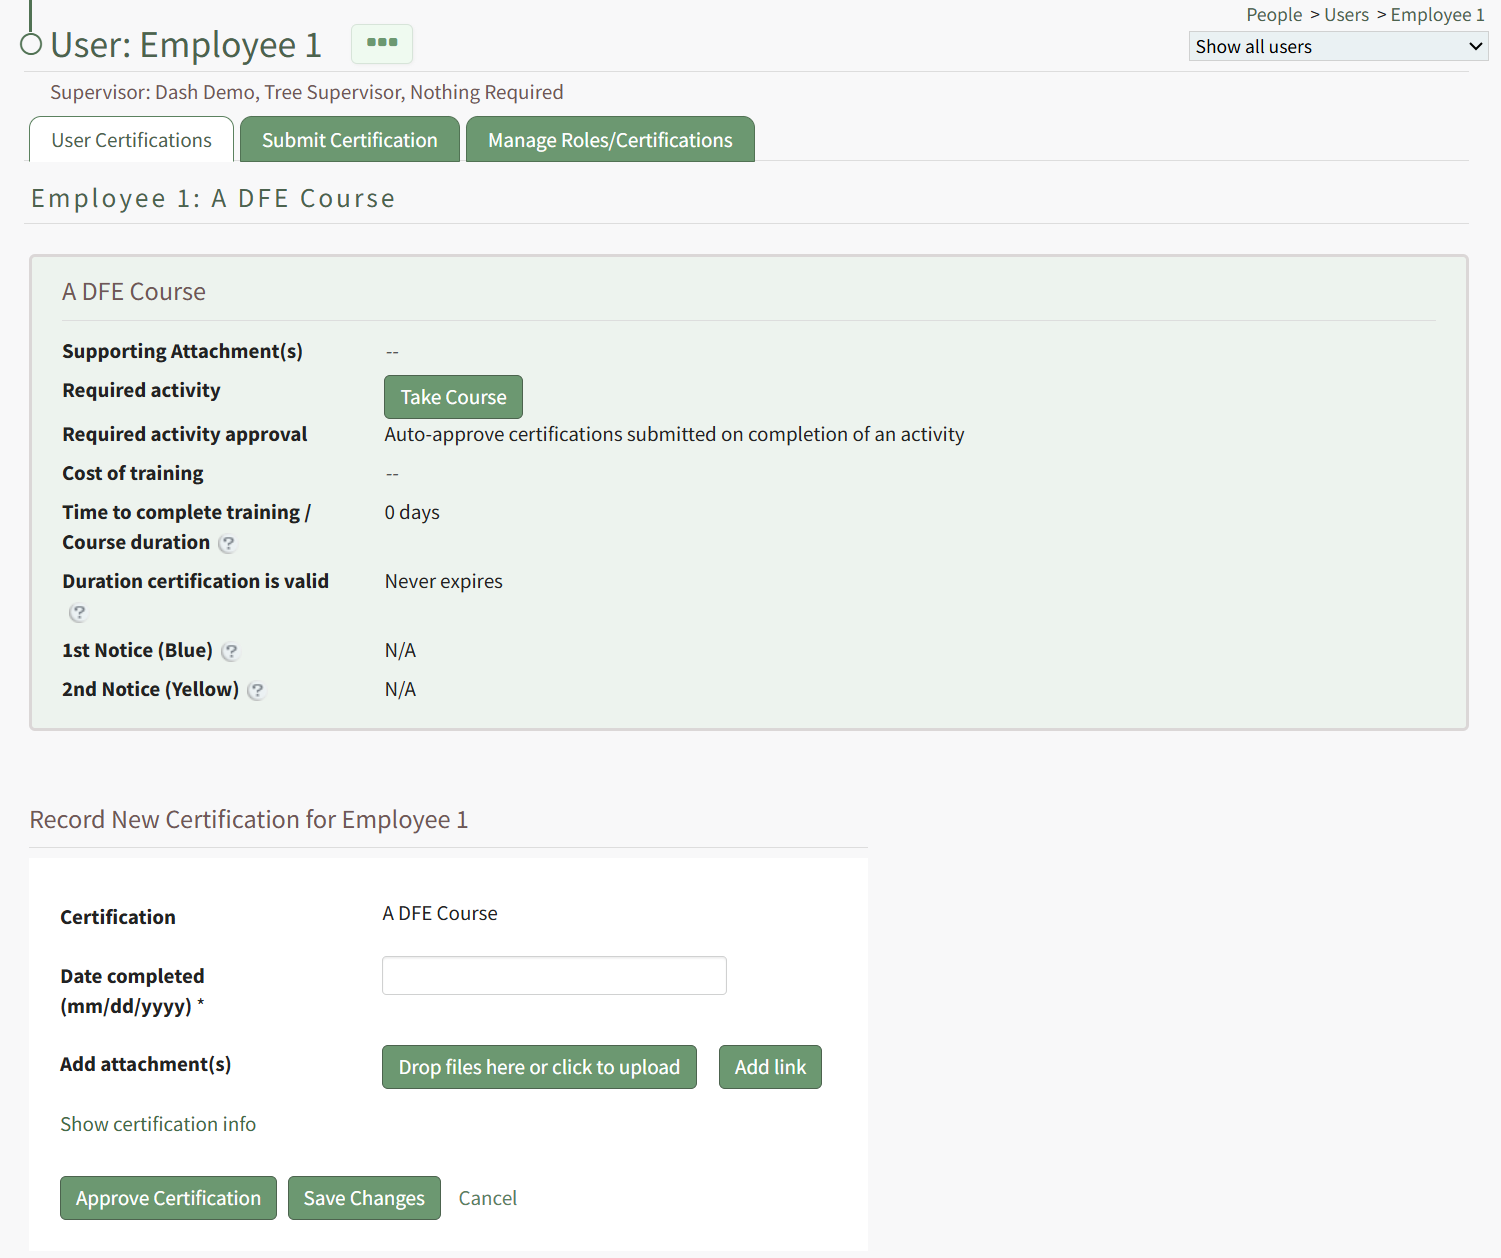Click help icon under Duration certification is valid
This screenshot has height=1258, width=1501.
click(78, 613)
